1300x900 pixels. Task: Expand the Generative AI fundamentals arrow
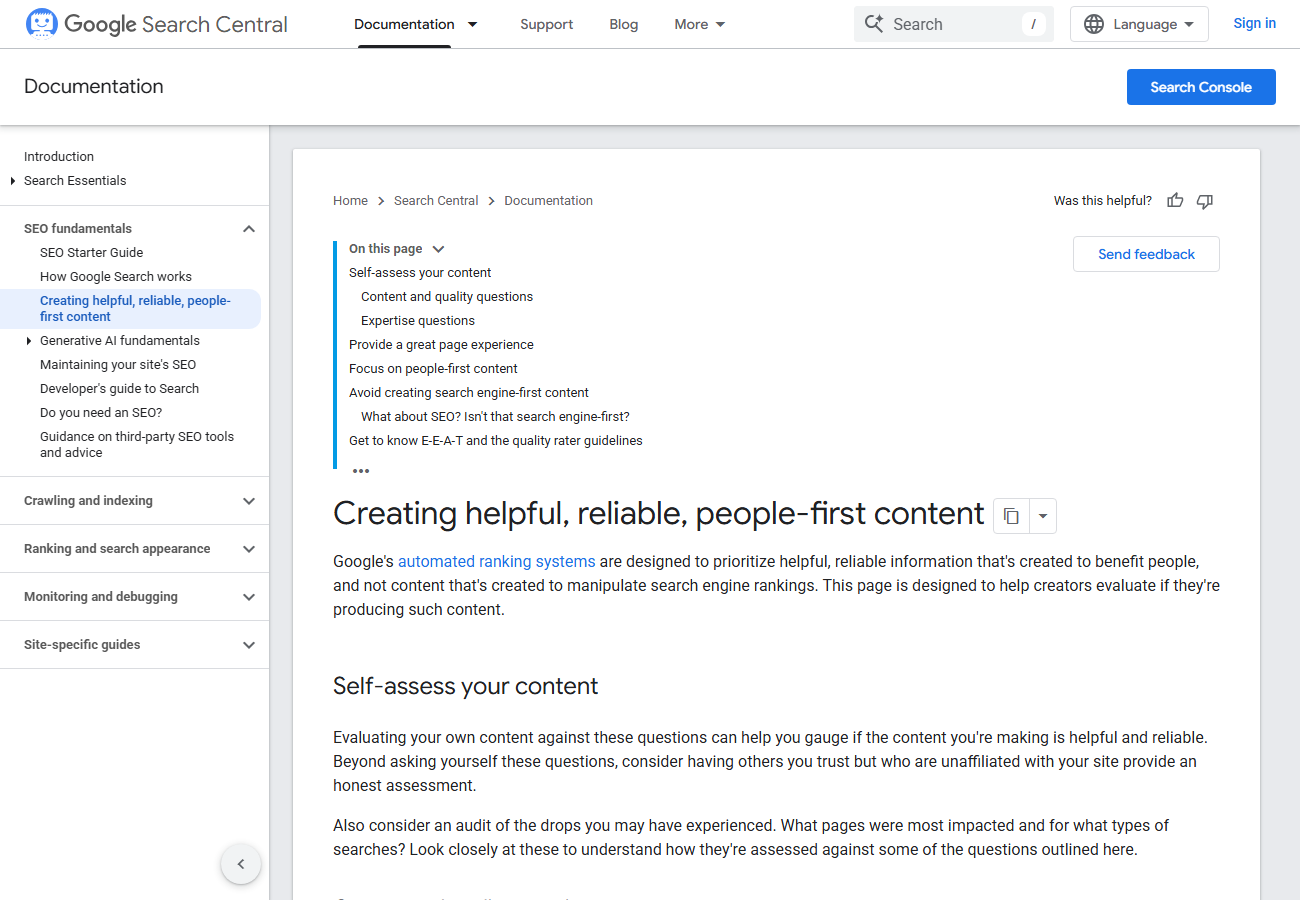click(x=29, y=341)
